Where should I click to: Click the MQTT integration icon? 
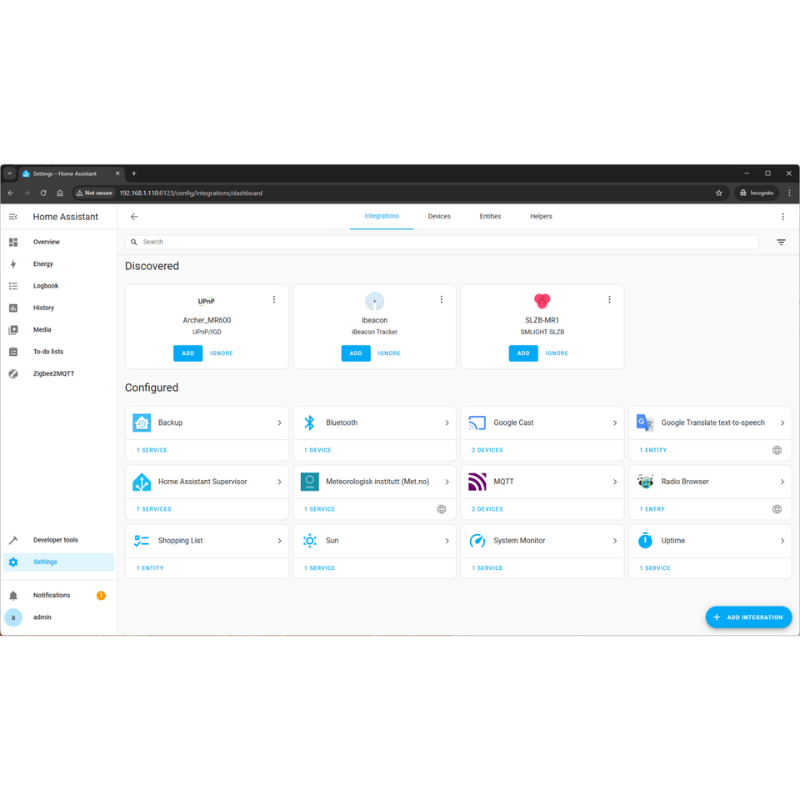[477, 482]
